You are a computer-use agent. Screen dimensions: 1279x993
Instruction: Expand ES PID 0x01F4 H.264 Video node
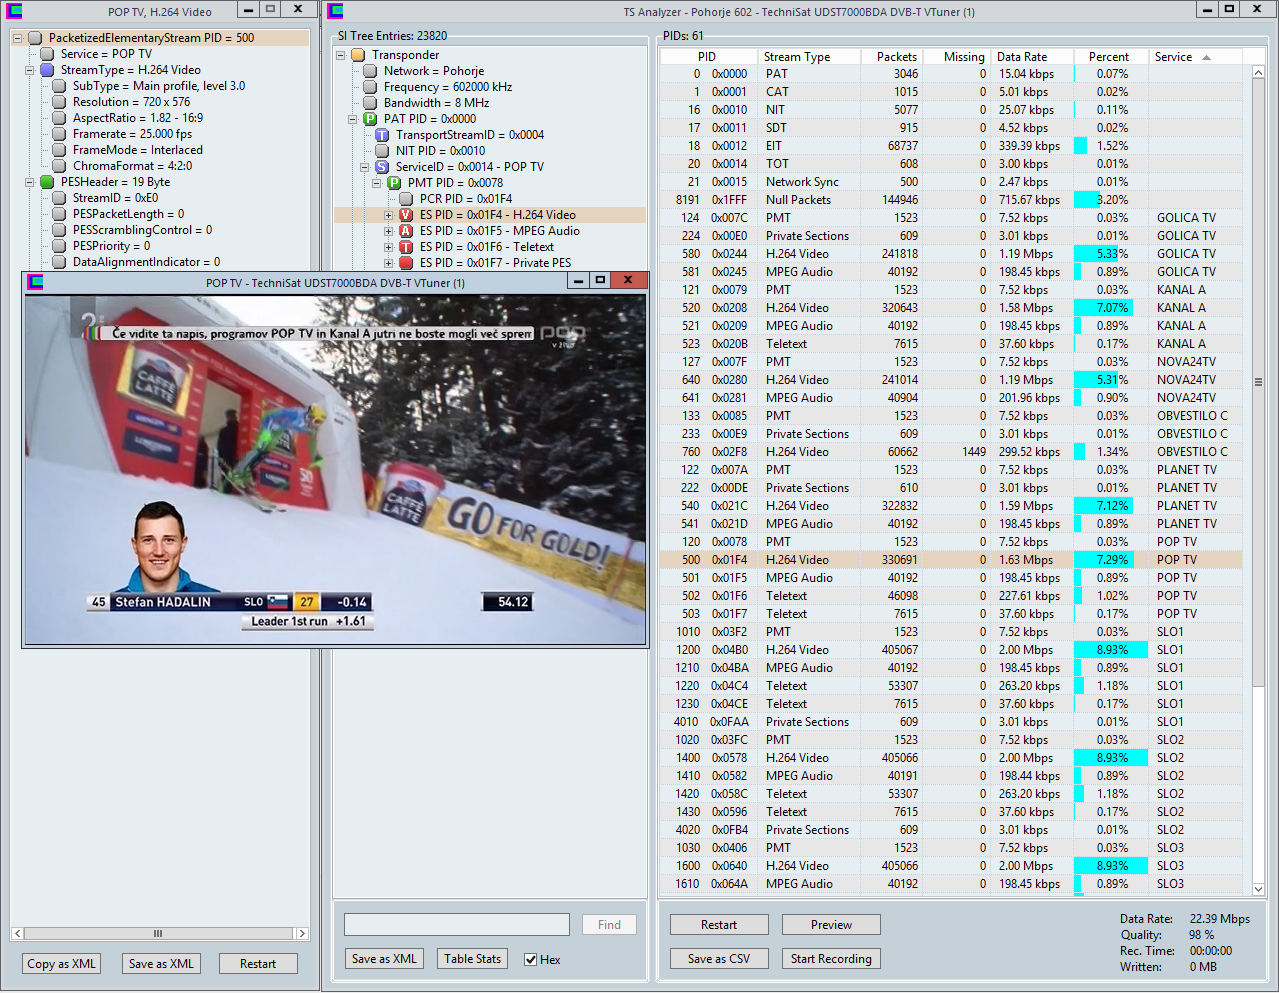point(388,215)
